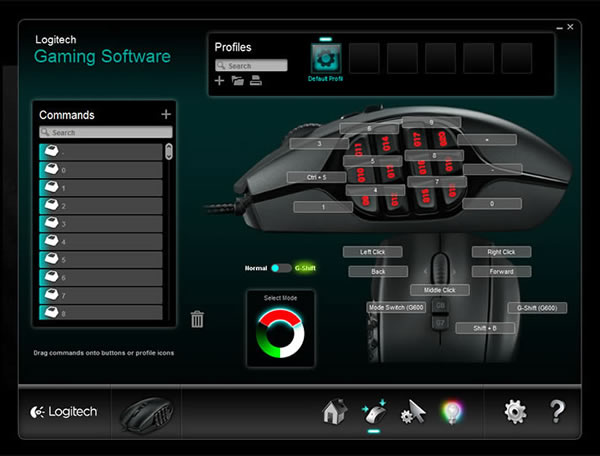Viewport: 600px width, 456px height.
Task: Select the '5' command row
Action: point(101,259)
